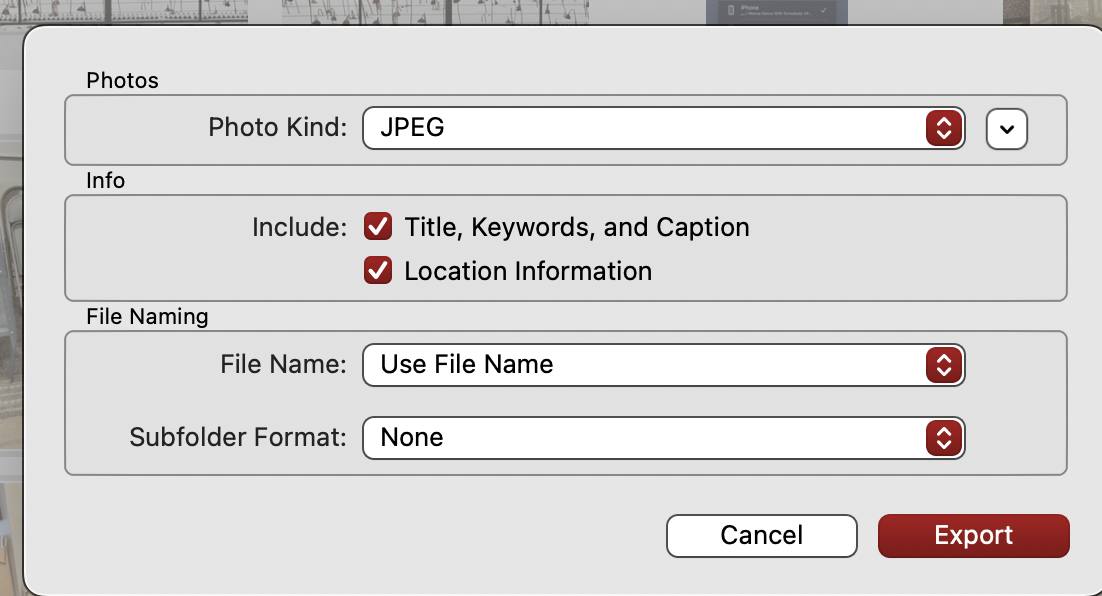Uncheck Title, Keywords, and Caption checkbox
This screenshot has height=596, width=1102.
378,227
